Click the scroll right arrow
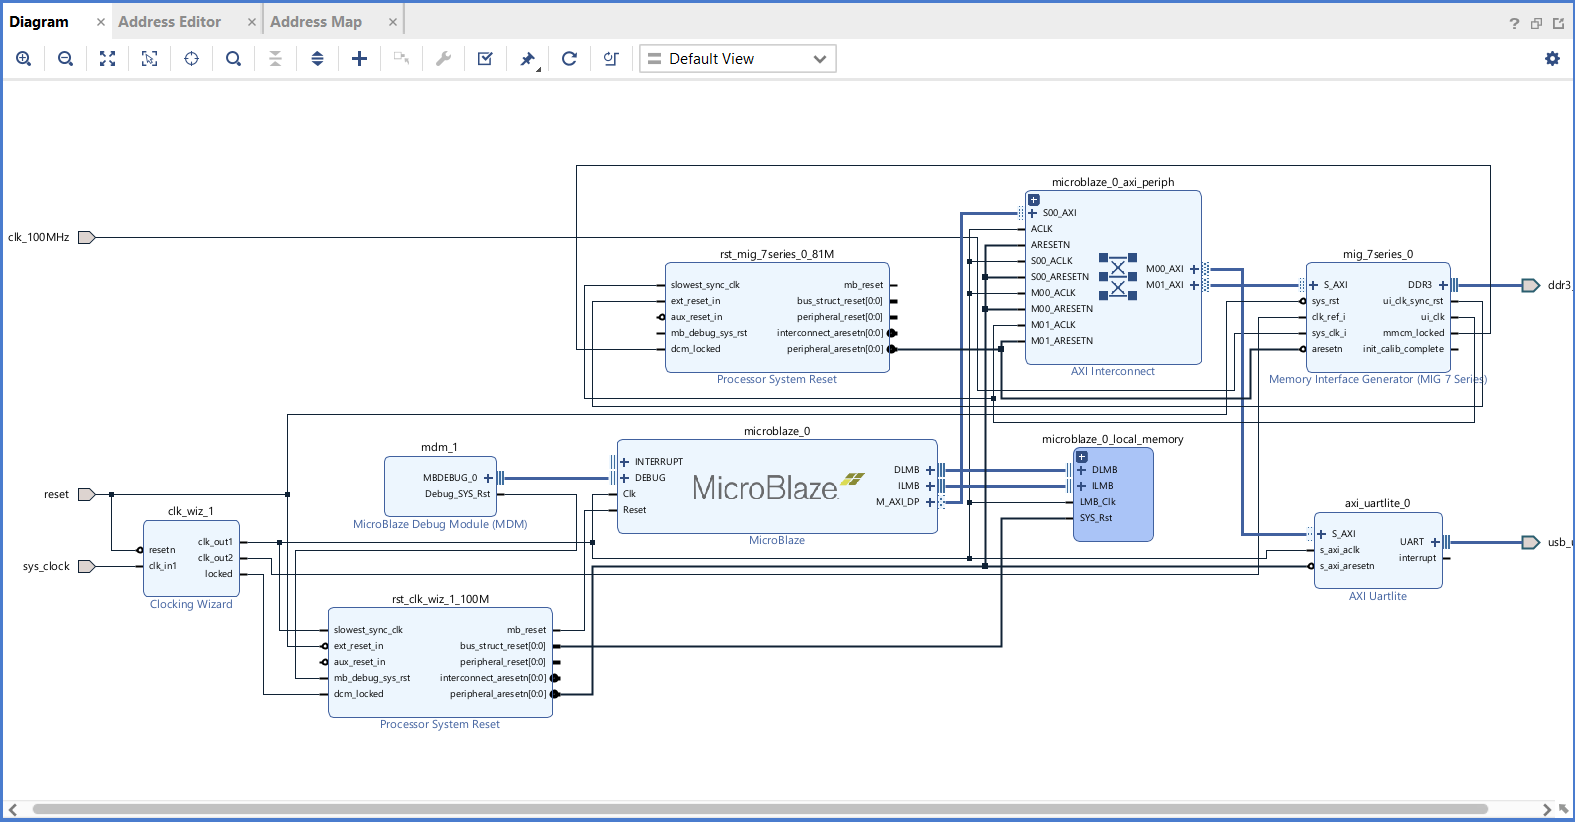This screenshot has height=823, width=1575. point(1547,809)
